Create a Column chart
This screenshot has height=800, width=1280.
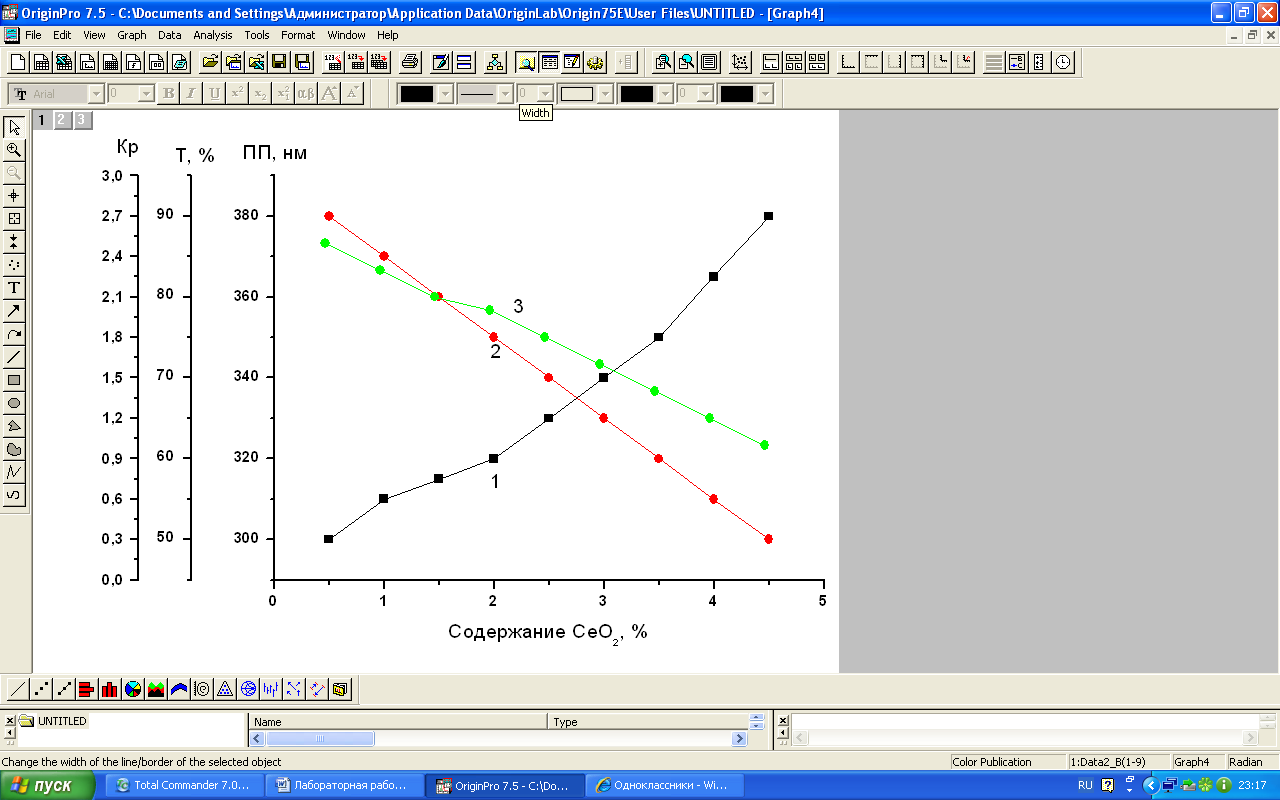coord(110,689)
